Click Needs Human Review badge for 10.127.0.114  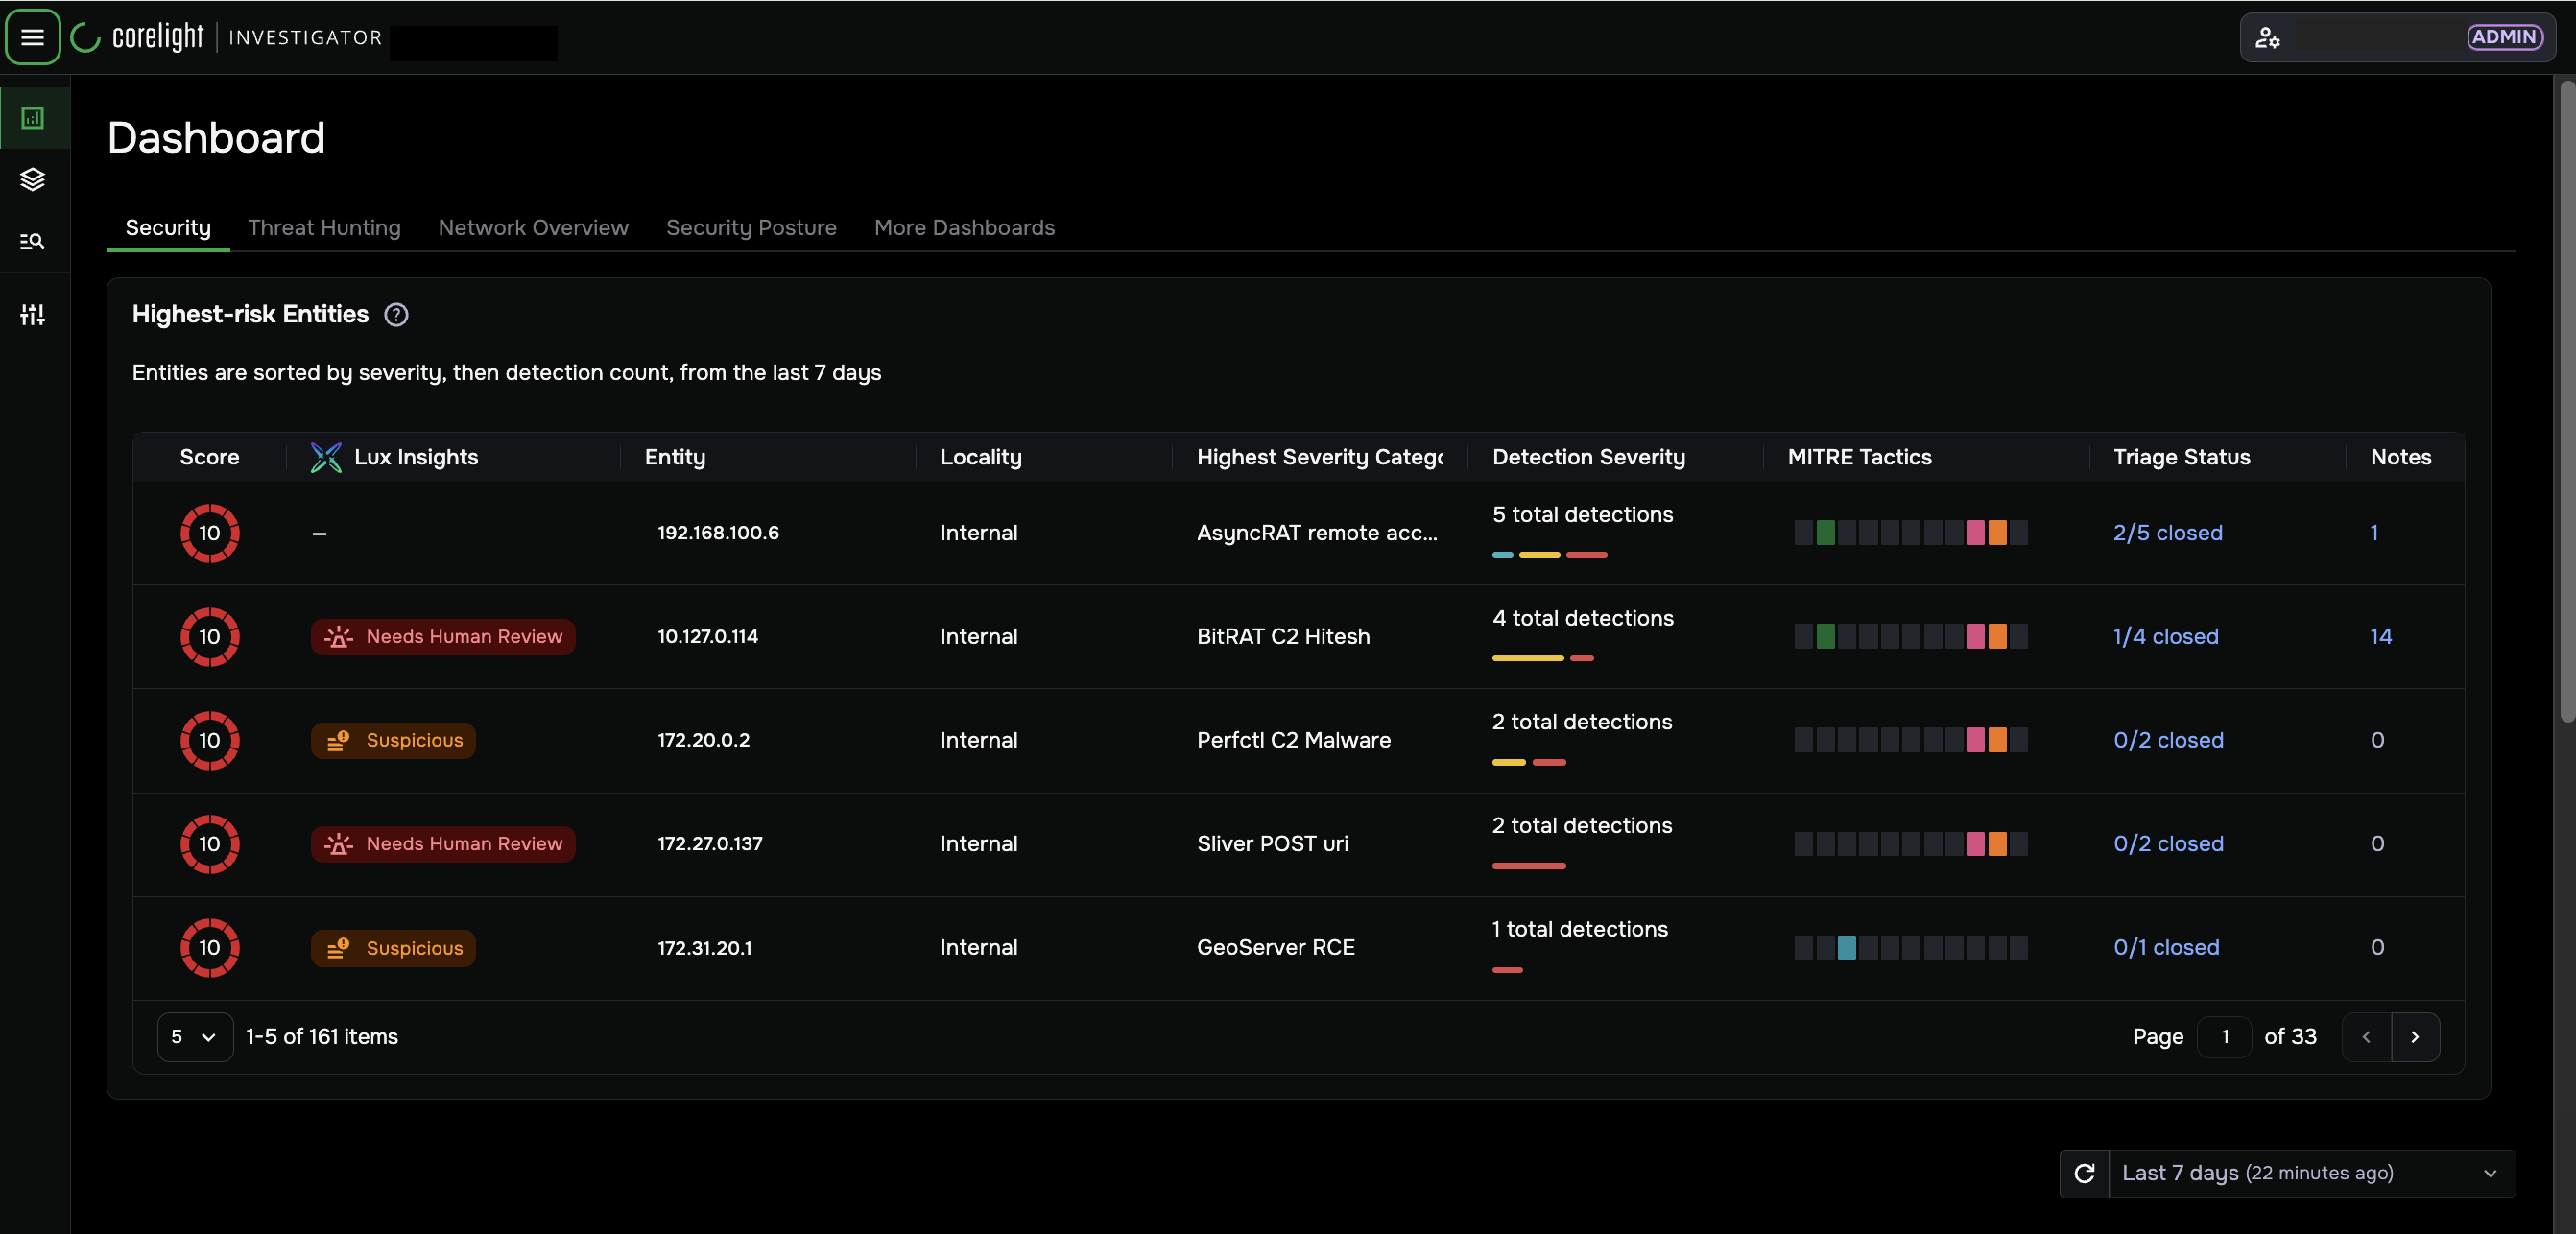click(443, 637)
